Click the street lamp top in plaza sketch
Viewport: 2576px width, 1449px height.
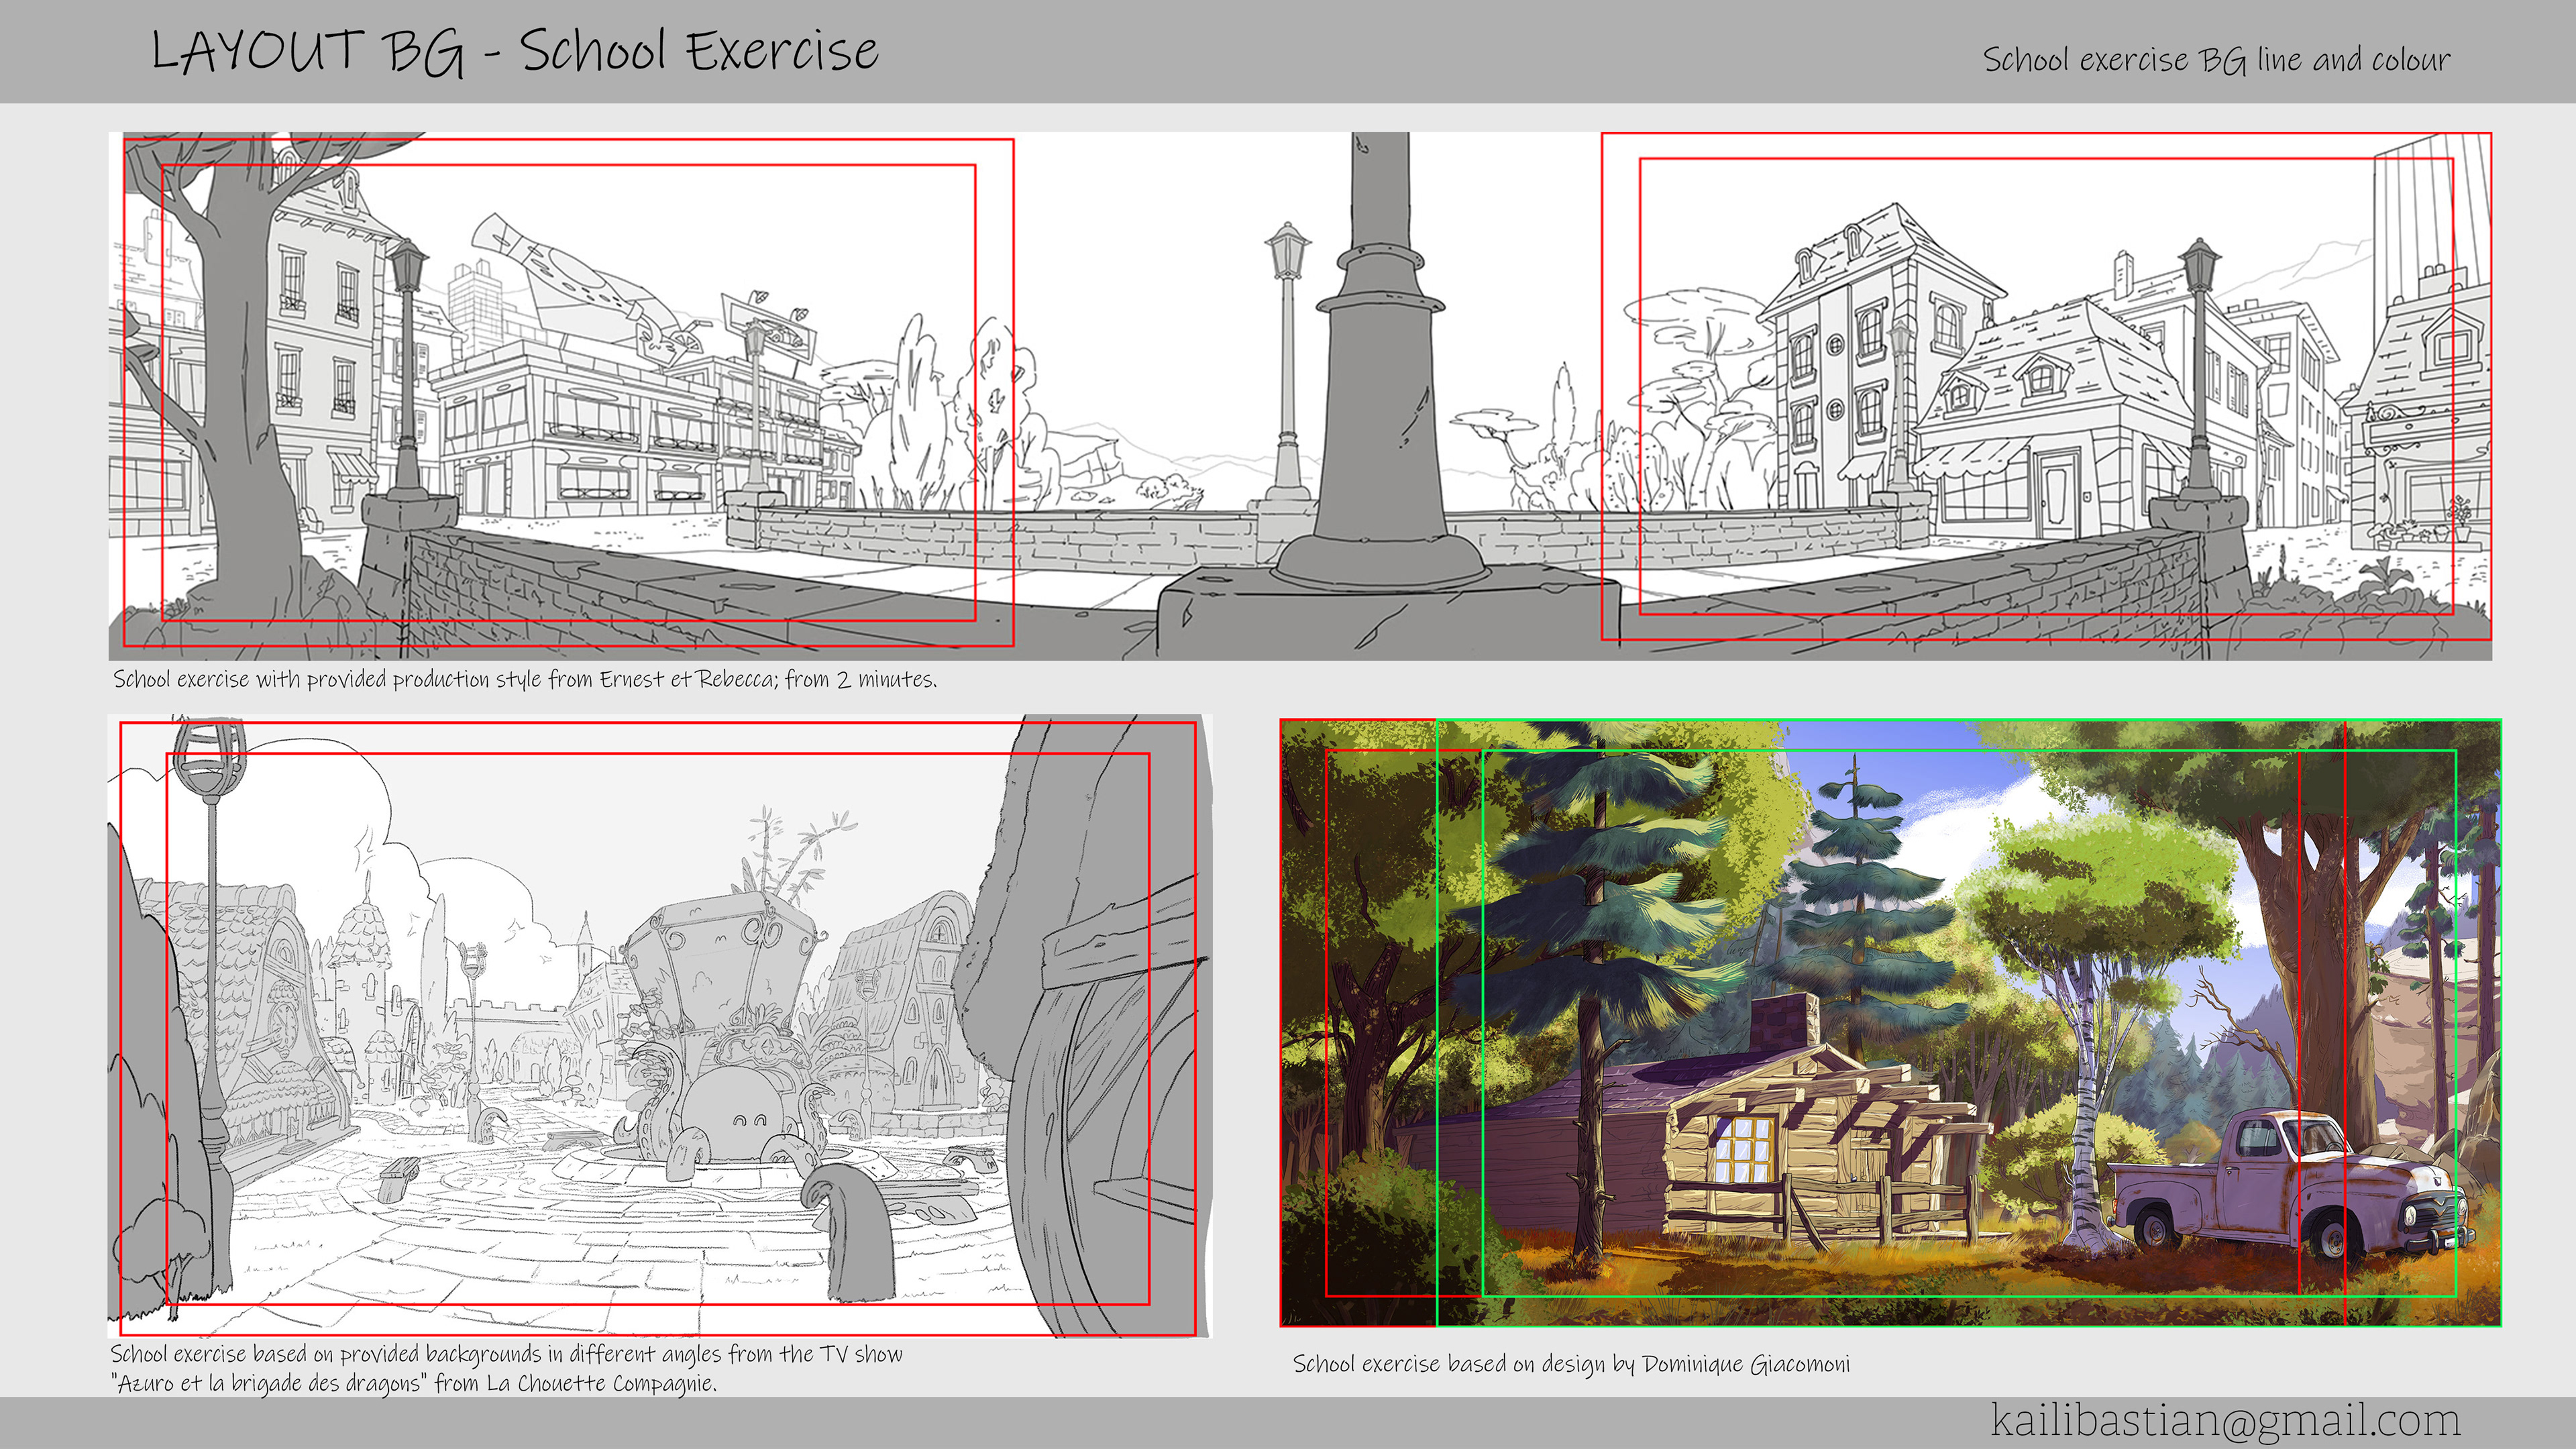tap(209, 758)
